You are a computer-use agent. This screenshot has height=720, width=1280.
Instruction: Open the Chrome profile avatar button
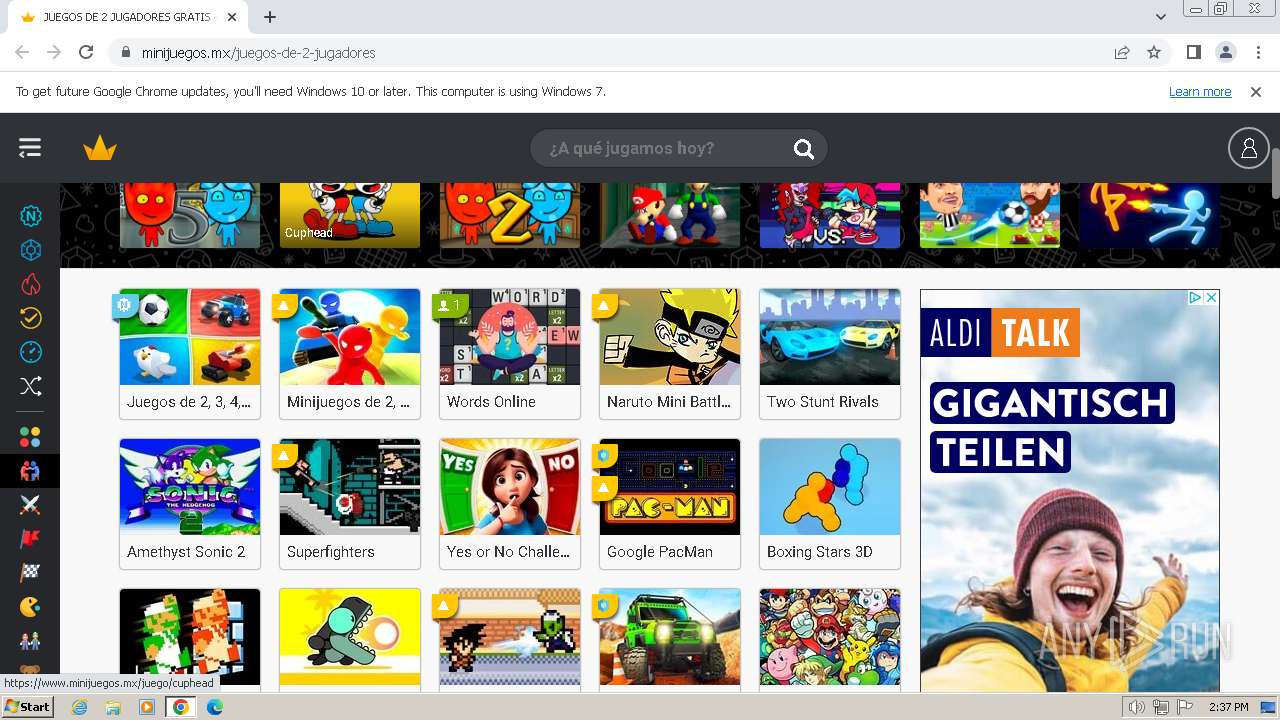click(x=1225, y=52)
